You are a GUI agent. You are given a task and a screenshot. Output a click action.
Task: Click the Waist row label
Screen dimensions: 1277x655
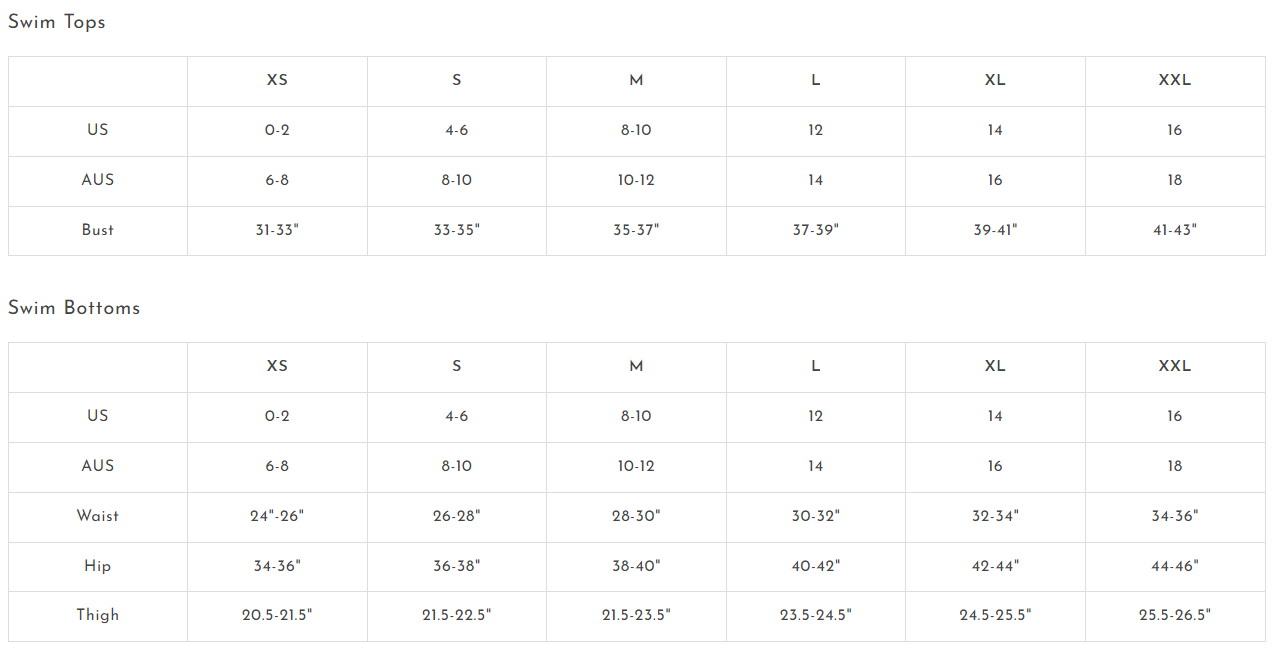[x=98, y=516]
